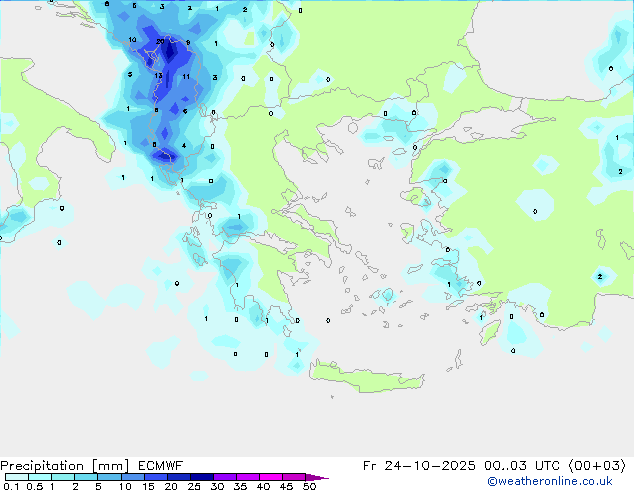Click the 20 mm value on the map

pos(160,42)
